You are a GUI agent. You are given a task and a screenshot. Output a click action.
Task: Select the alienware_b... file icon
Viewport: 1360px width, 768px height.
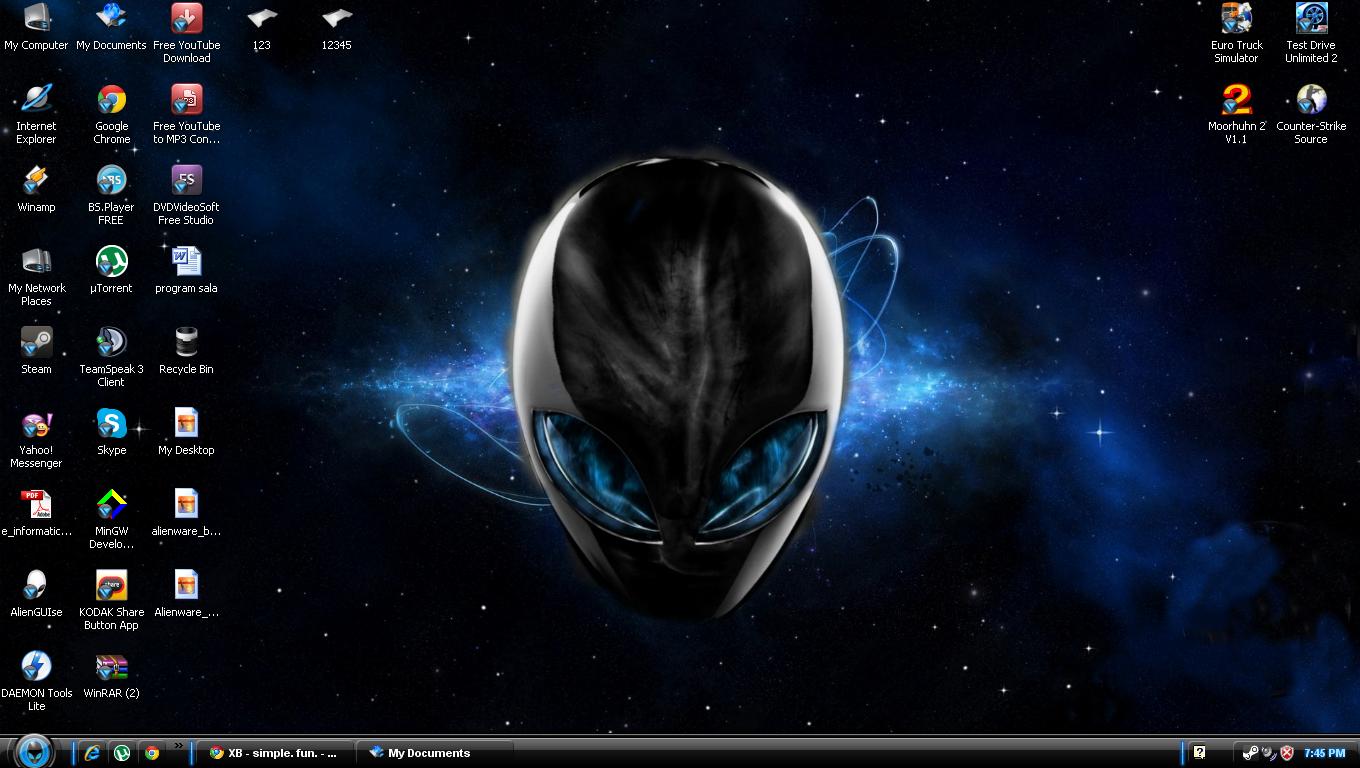186,513
